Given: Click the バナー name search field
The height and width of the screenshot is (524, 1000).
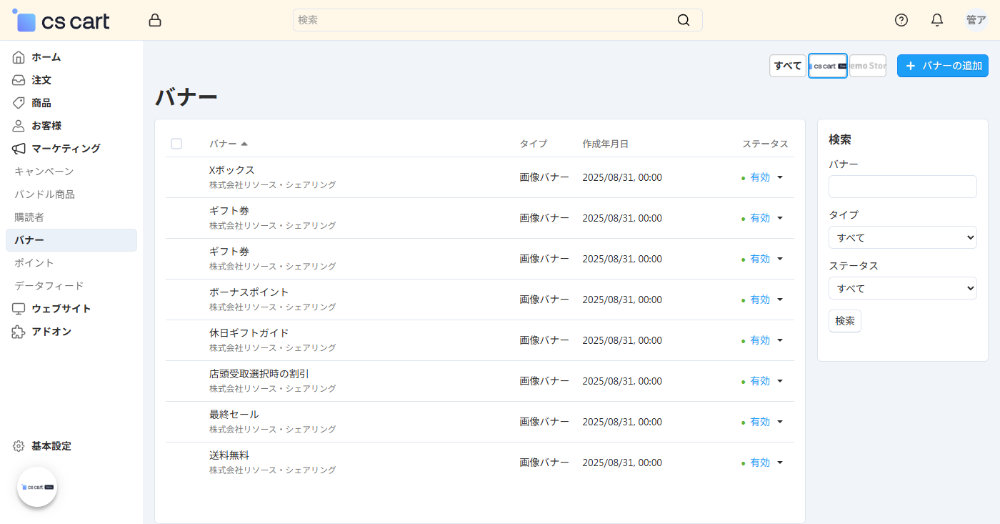Looking at the screenshot, I should tap(902, 187).
